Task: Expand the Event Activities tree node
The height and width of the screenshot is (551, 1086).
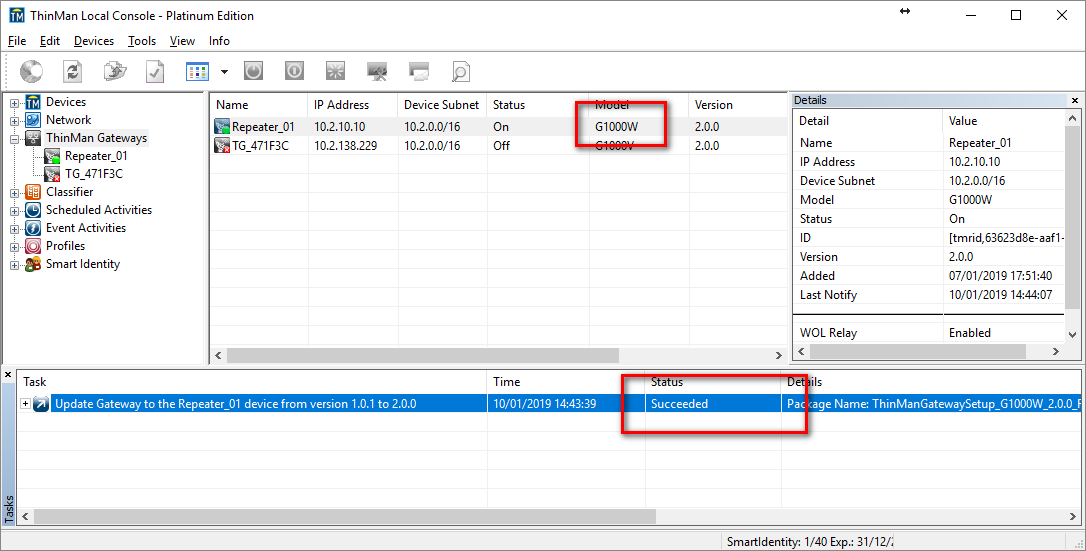Action: [15, 229]
